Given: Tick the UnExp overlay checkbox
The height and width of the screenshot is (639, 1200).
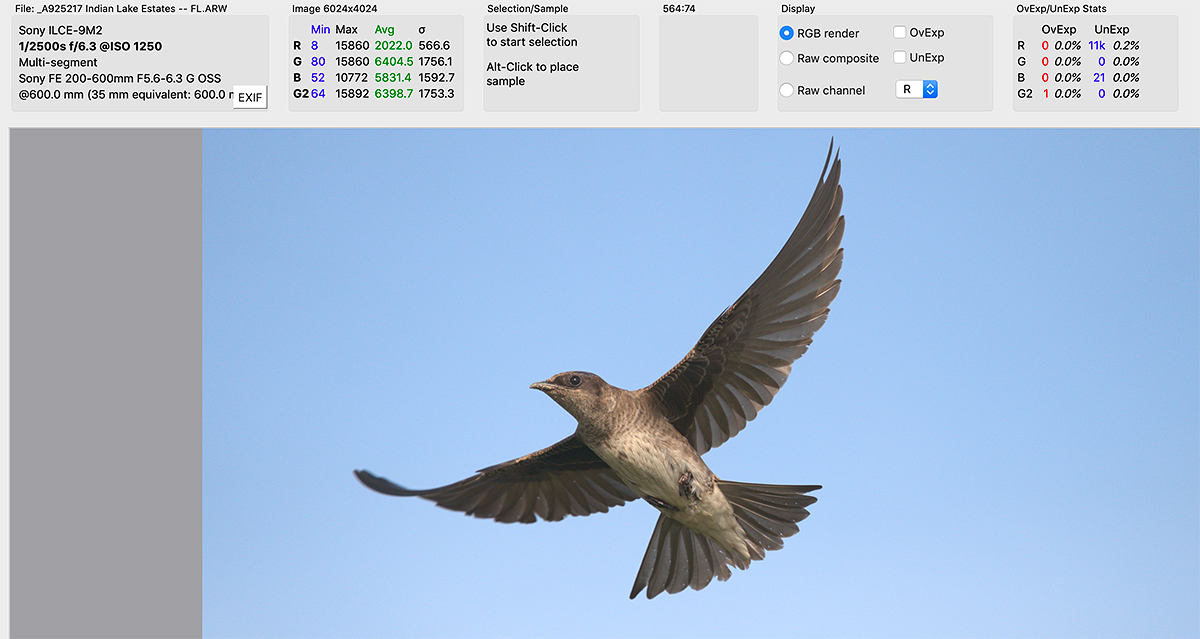Looking at the screenshot, I should [900, 57].
